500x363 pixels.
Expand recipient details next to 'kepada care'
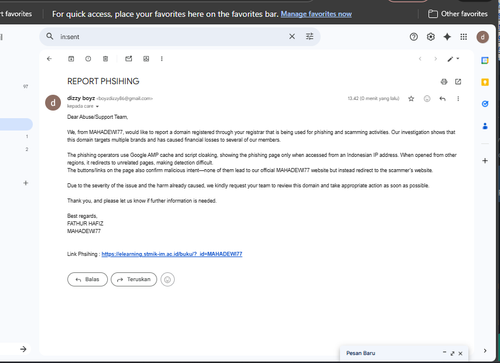click(97, 106)
